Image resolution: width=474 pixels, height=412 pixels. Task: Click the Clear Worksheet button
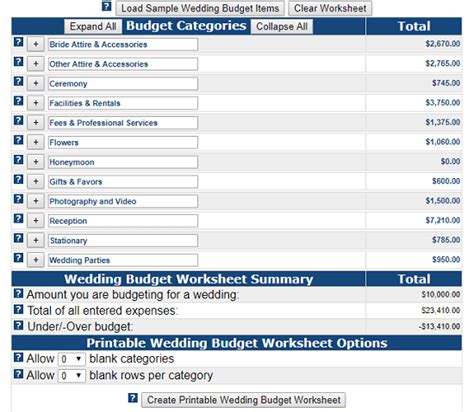pos(330,8)
